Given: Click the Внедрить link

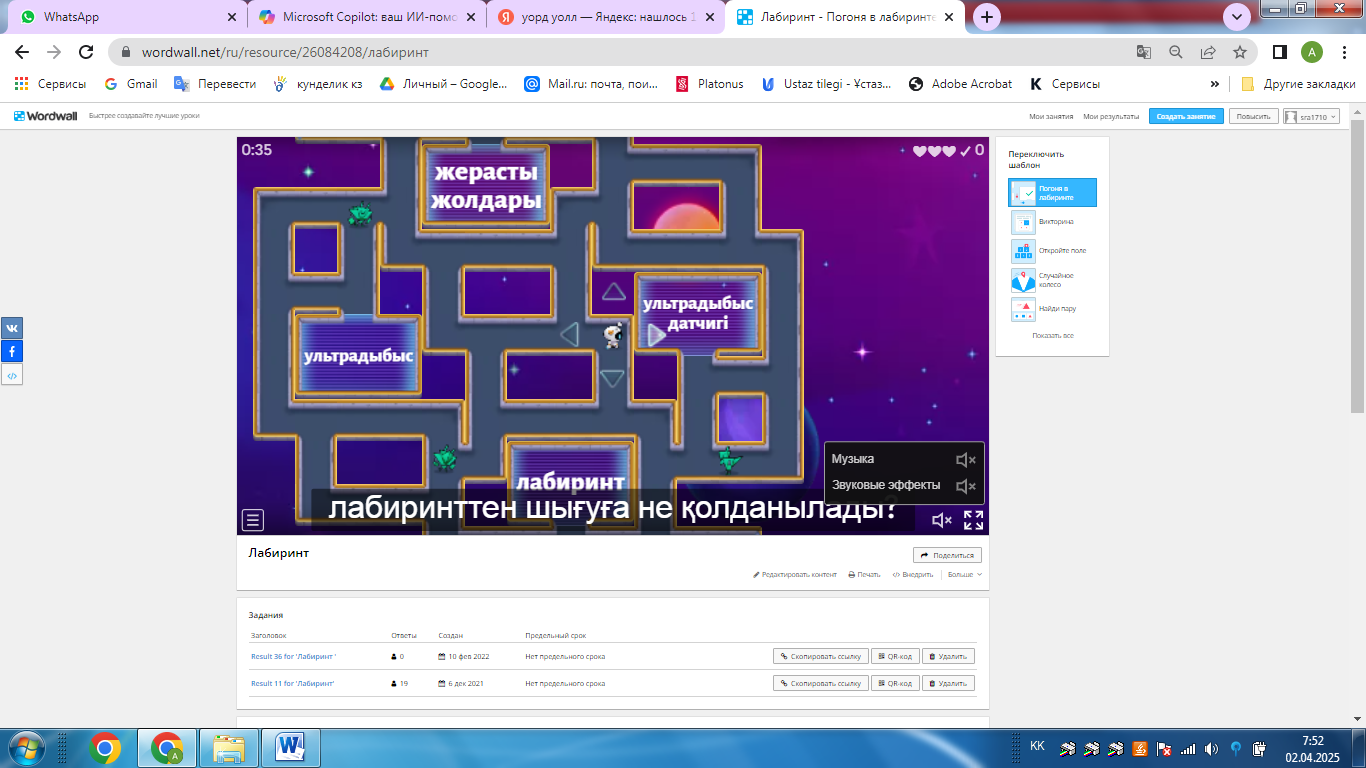Looking at the screenshot, I should [x=913, y=575].
